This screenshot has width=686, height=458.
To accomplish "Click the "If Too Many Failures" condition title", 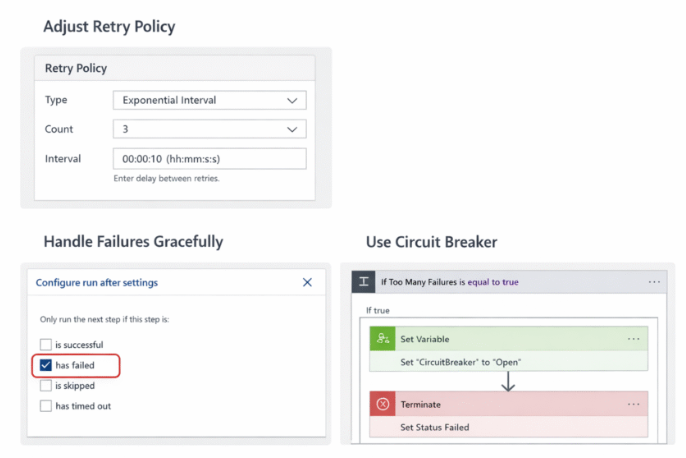I will coord(449,282).
